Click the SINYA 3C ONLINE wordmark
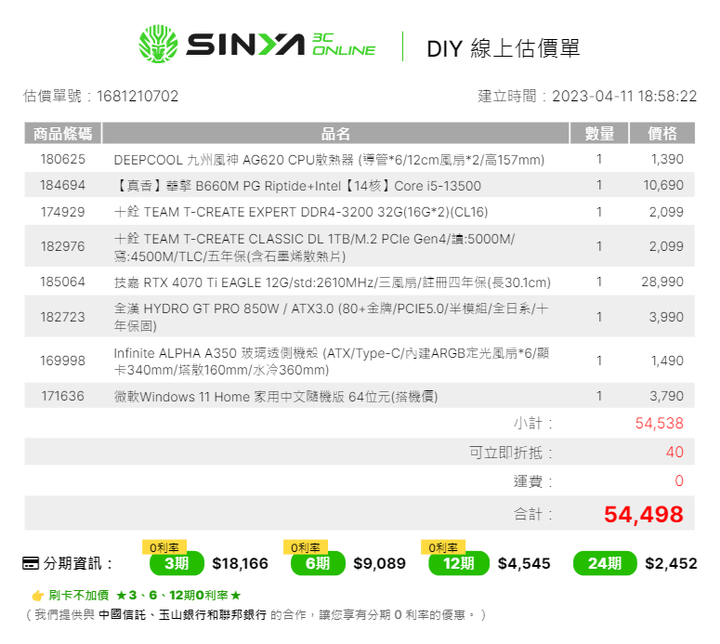The image size is (720, 644). click(x=281, y=45)
